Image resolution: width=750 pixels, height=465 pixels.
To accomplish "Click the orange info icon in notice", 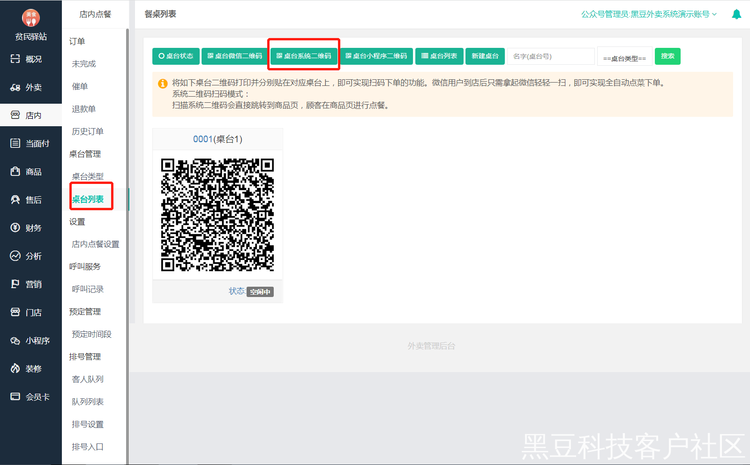I will point(163,84).
